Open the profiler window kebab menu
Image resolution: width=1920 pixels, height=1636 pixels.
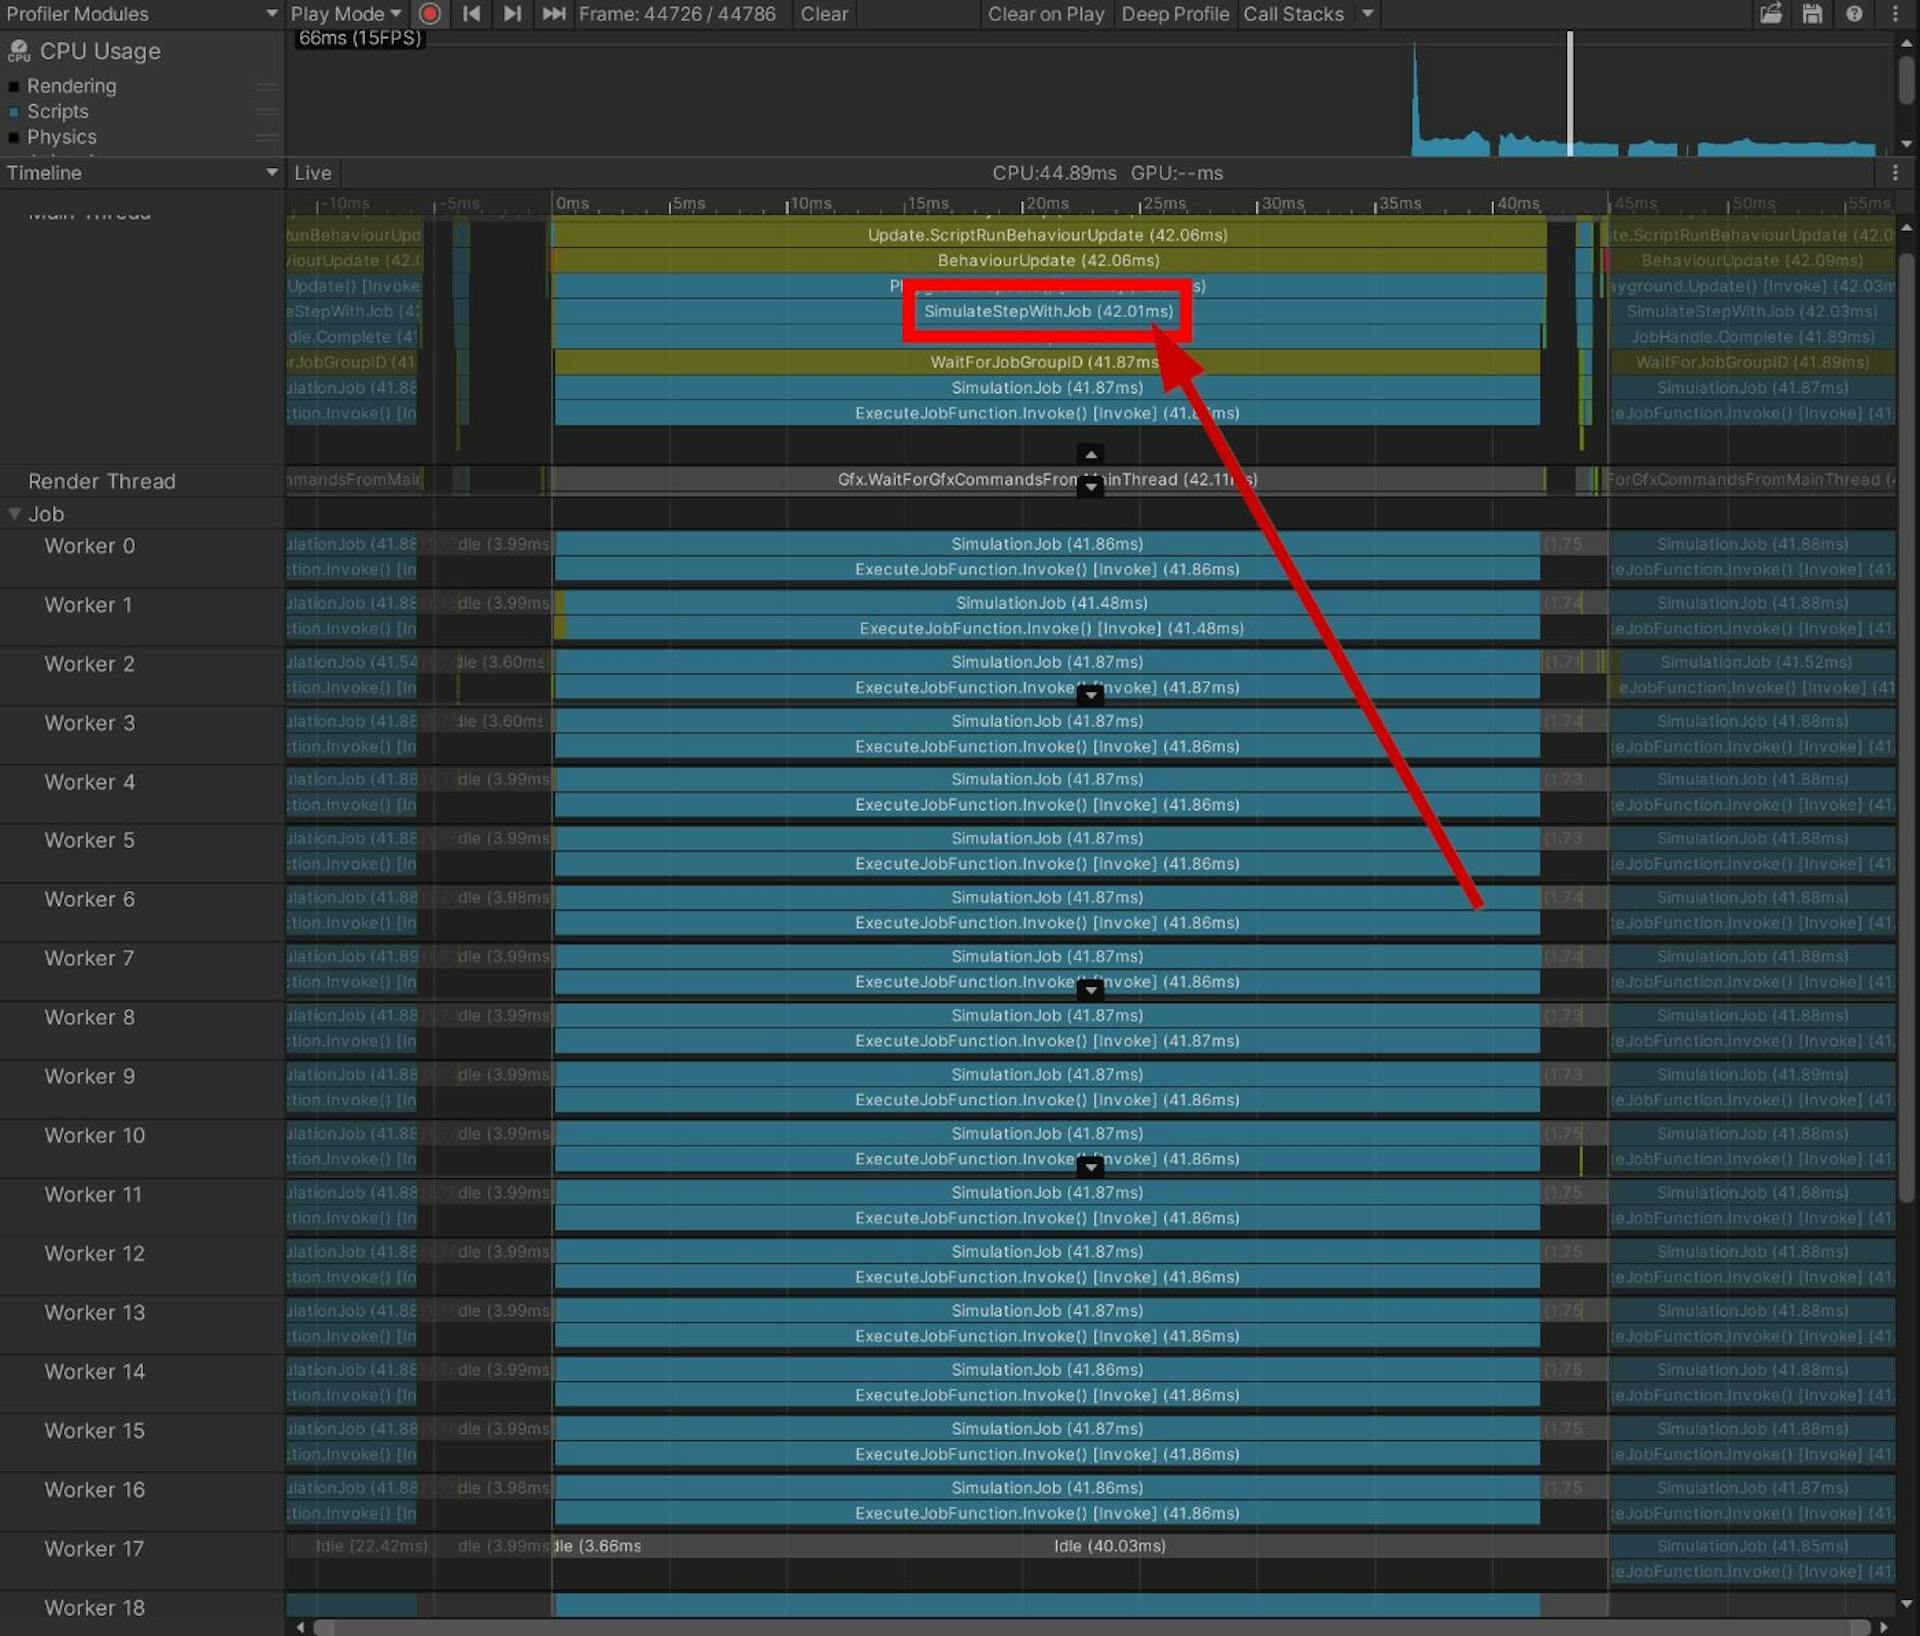(1895, 14)
